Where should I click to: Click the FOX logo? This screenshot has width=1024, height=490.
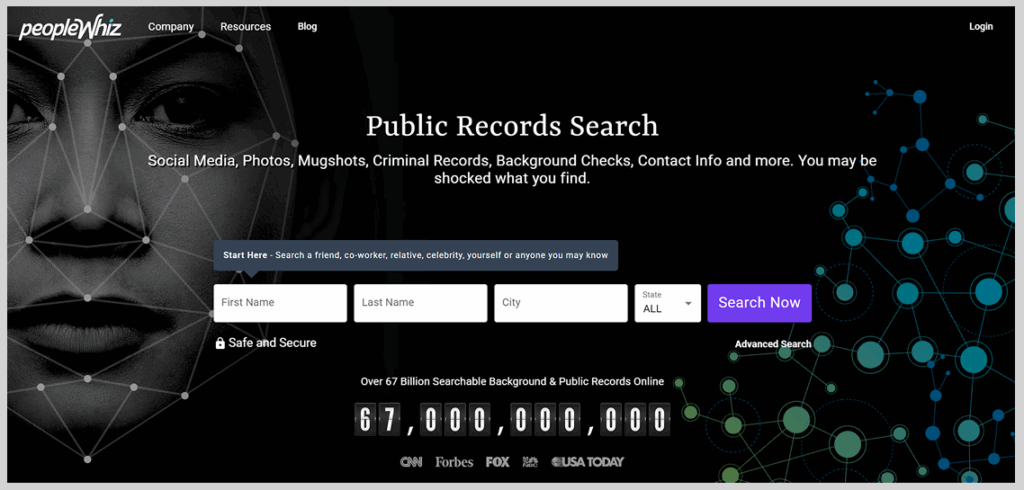497,462
